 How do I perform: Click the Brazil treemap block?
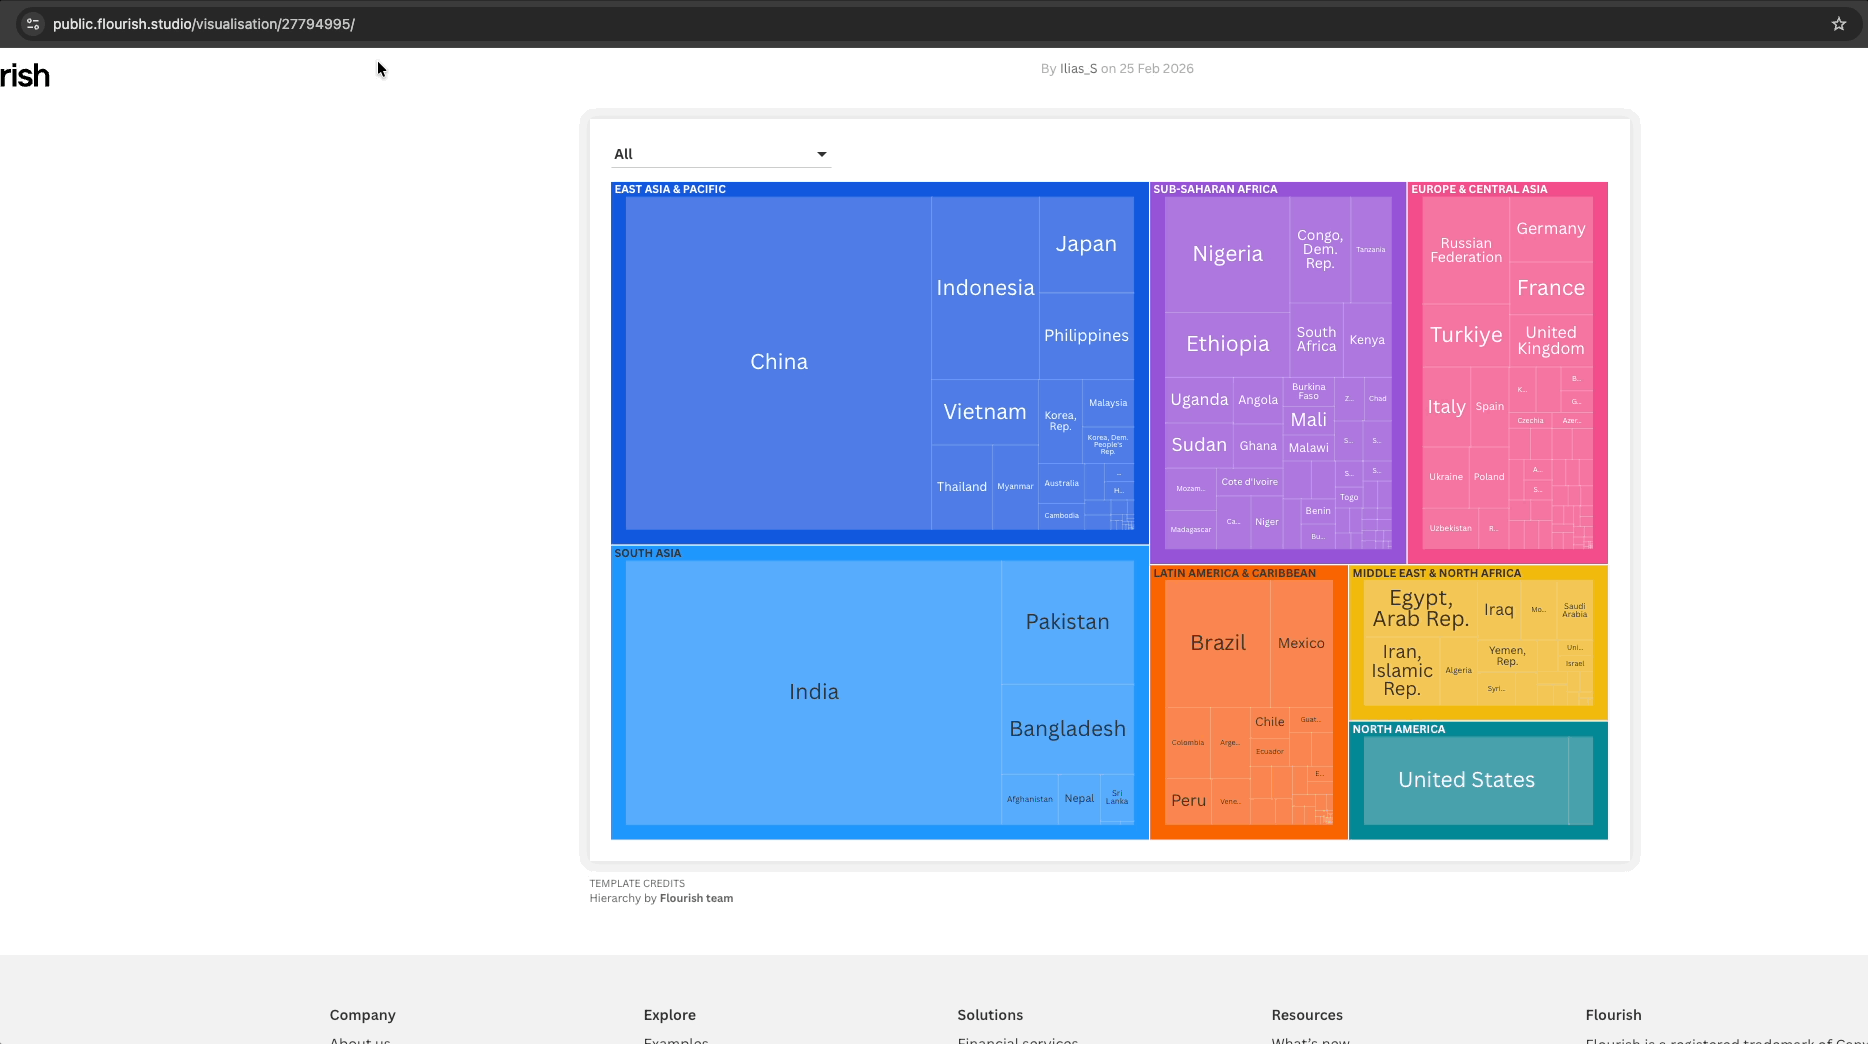point(1217,643)
